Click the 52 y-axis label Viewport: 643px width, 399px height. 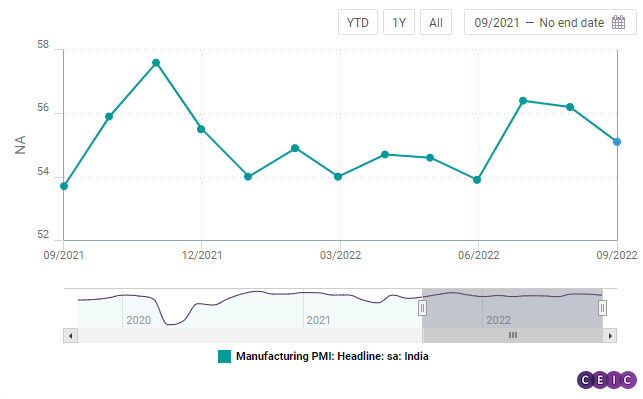click(43, 235)
